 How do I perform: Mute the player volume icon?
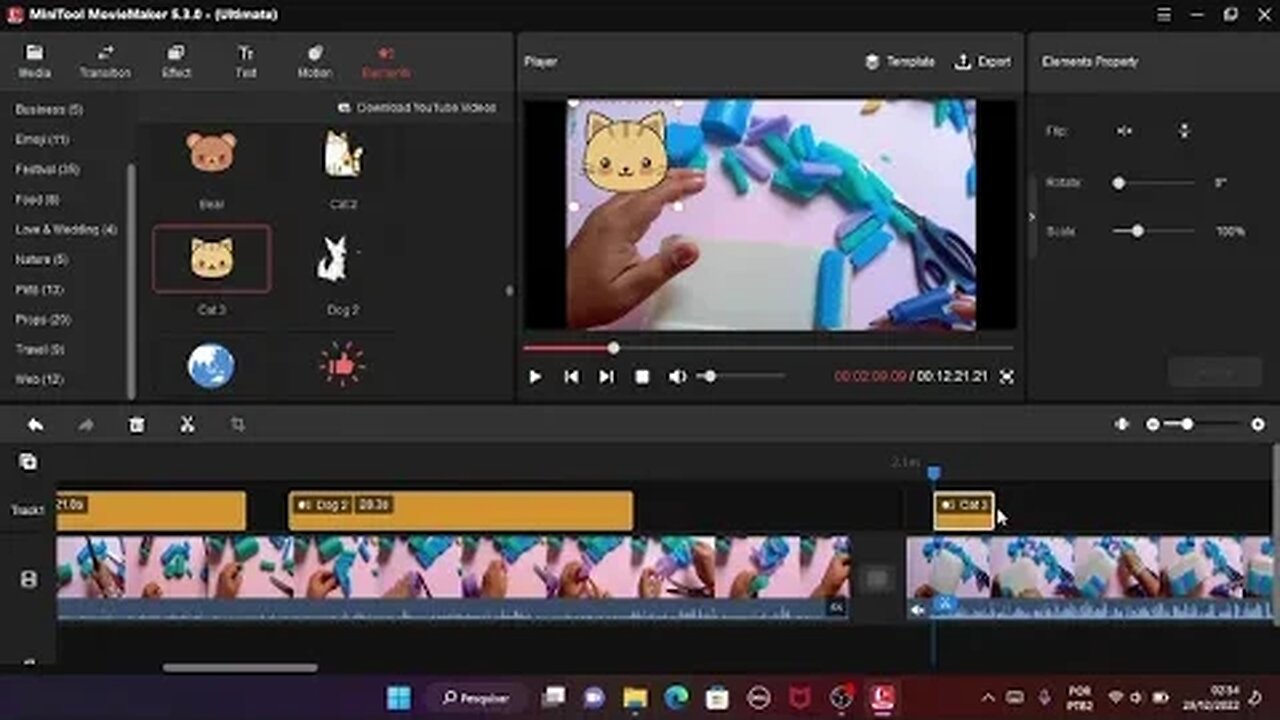[x=678, y=376]
